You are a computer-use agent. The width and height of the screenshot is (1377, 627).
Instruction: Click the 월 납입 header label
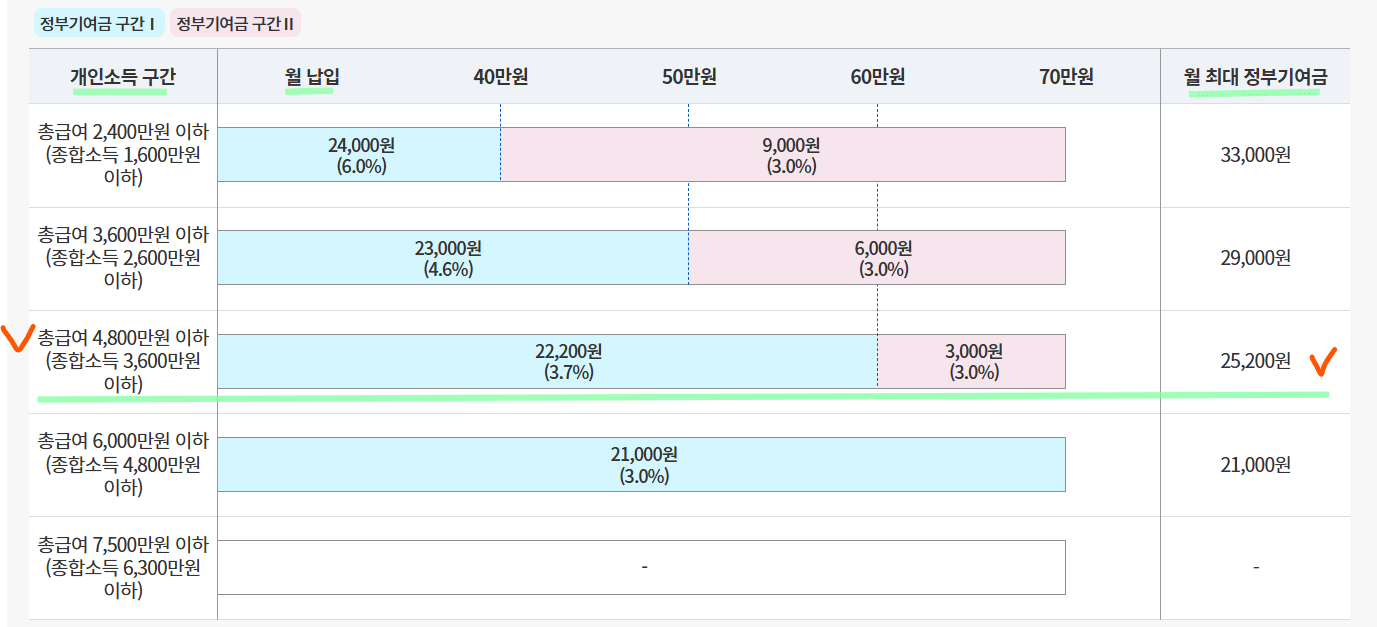[312, 77]
